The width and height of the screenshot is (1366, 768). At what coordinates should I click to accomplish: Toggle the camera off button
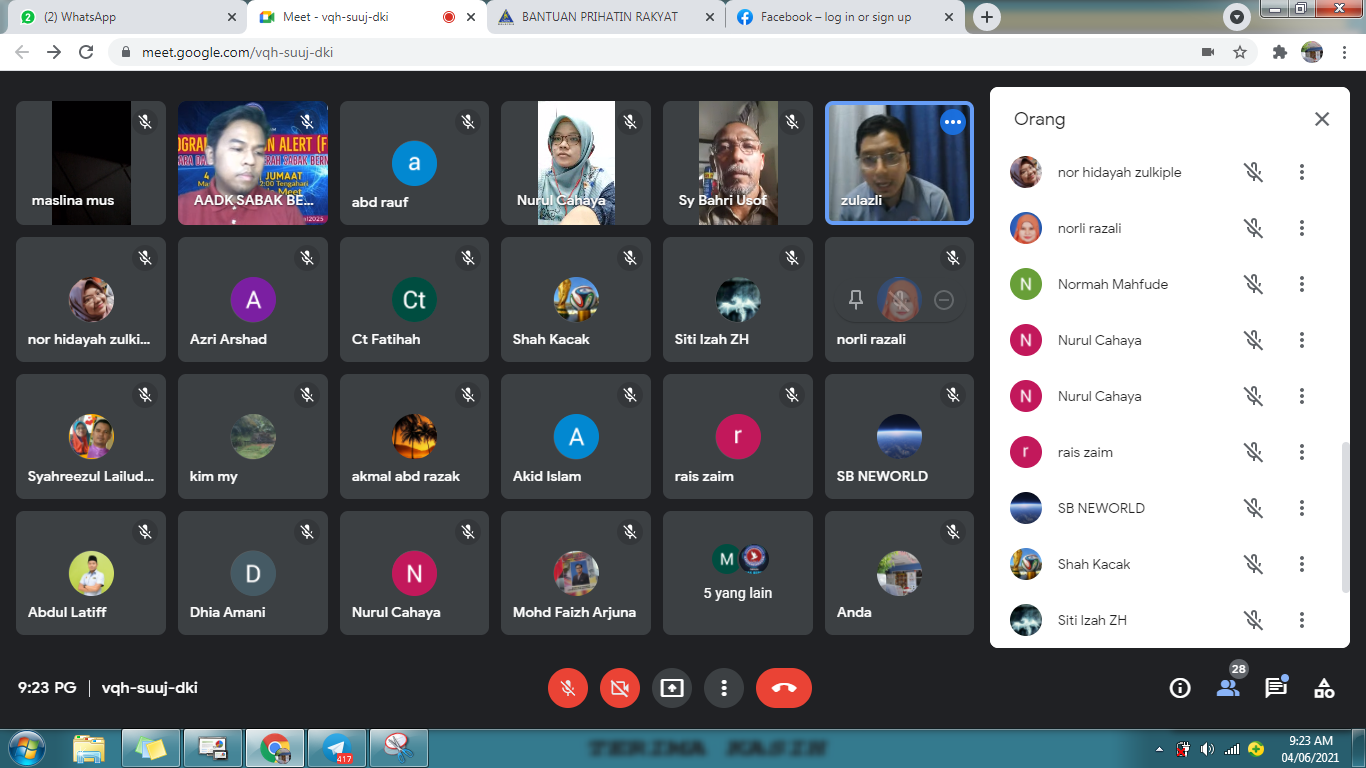pos(620,688)
